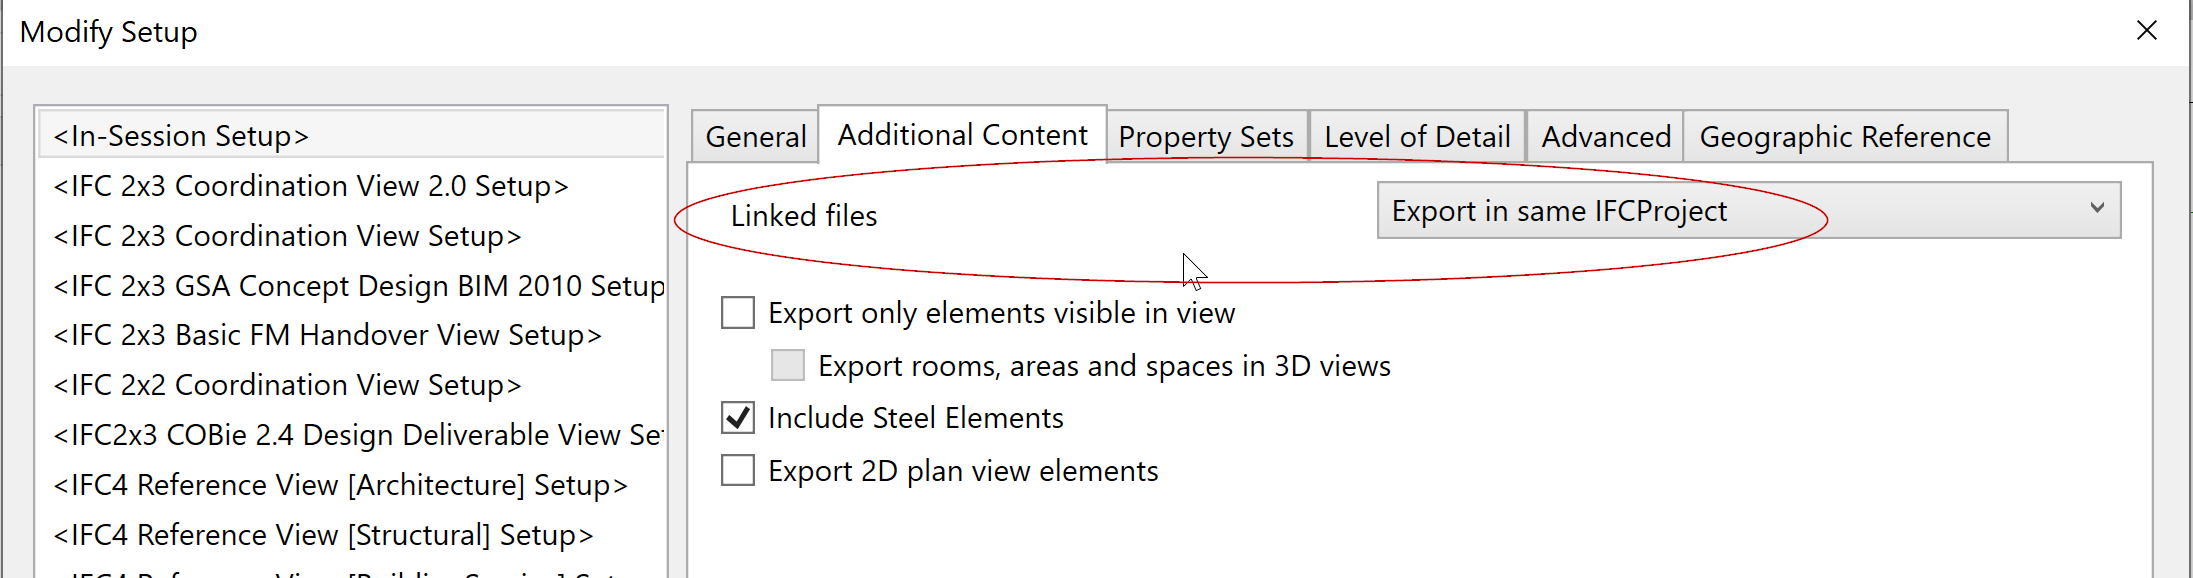The image size is (2193, 578).
Task: Switch to the General tab
Action: click(754, 135)
